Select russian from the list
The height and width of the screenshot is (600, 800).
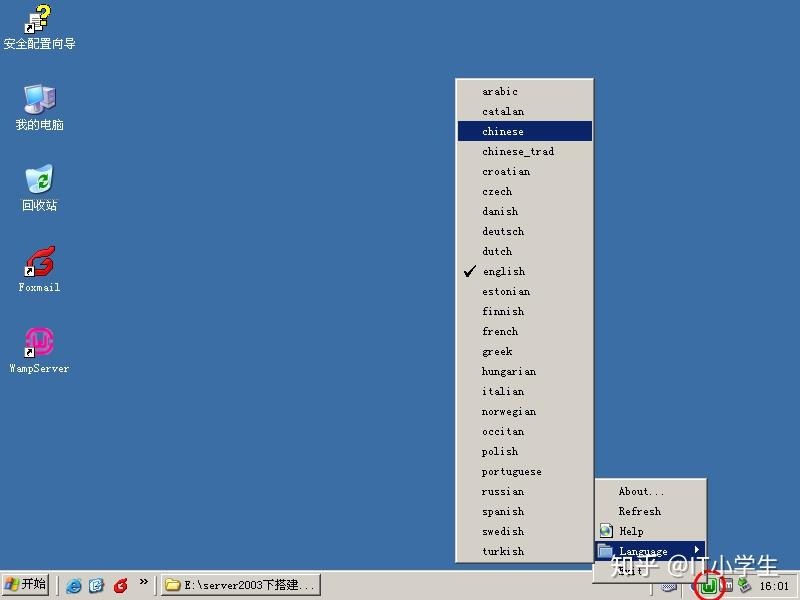click(524, 491)
